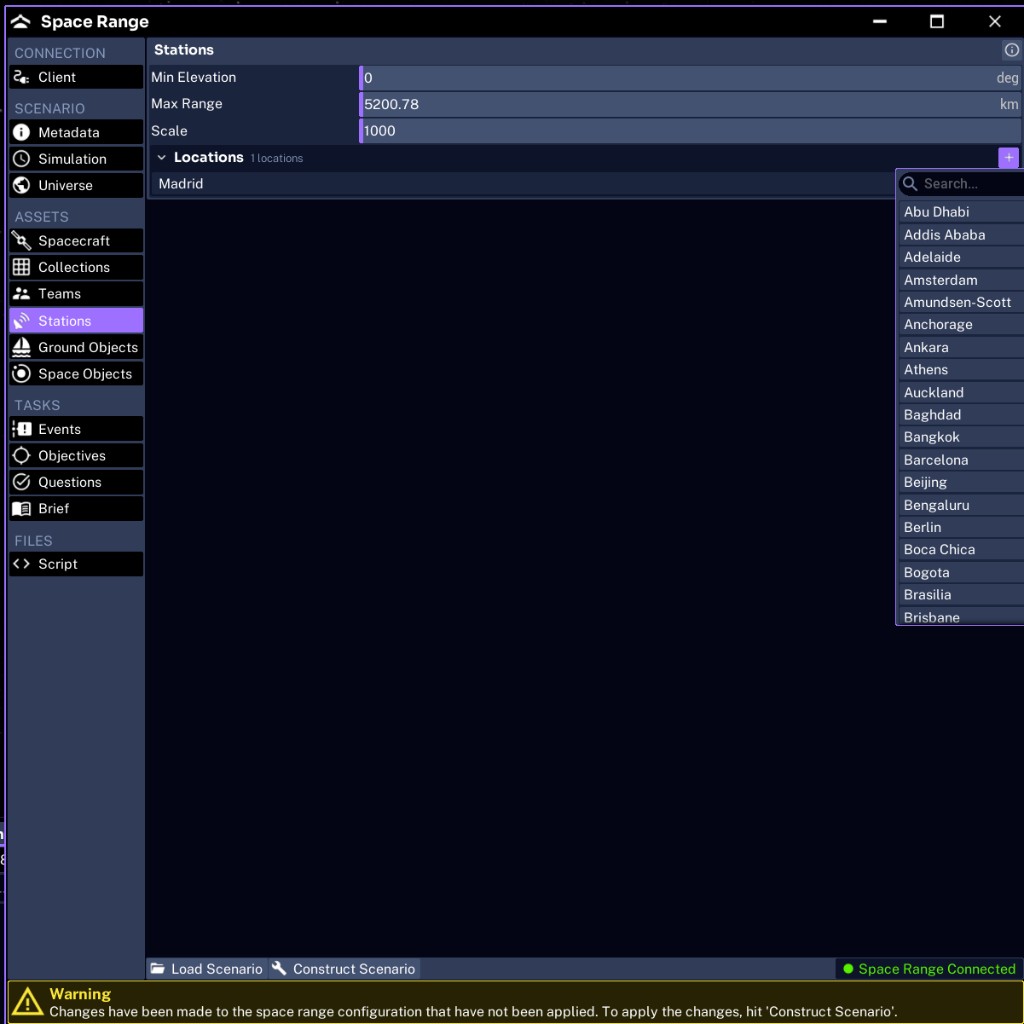Click the Scale value field
This screenshot has height=1024, width=1024.
click(690, 131)
